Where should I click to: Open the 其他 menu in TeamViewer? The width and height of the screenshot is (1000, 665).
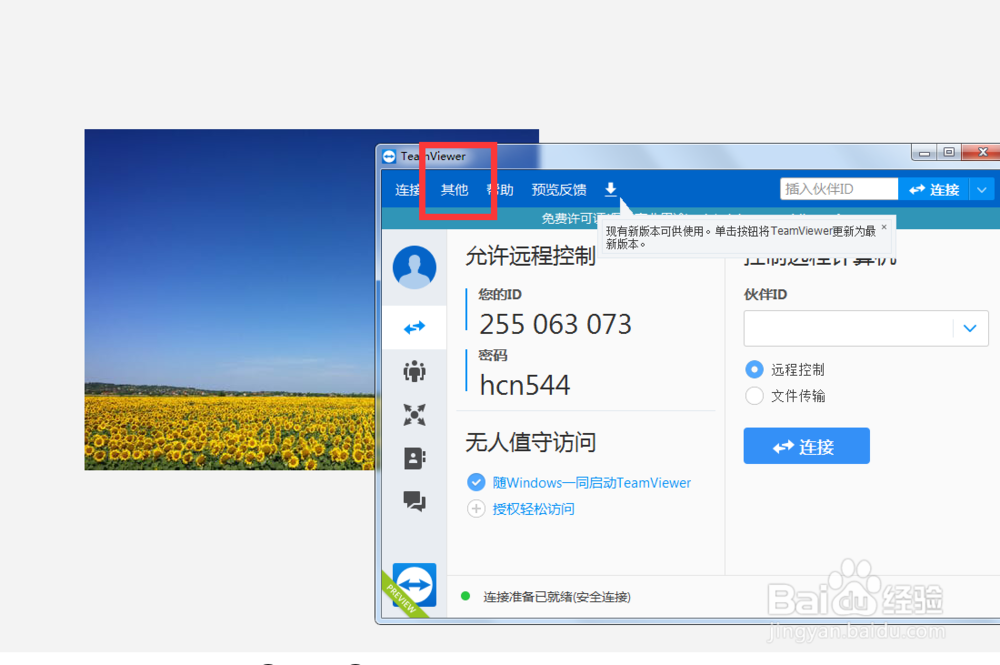(x=454, y=190)
